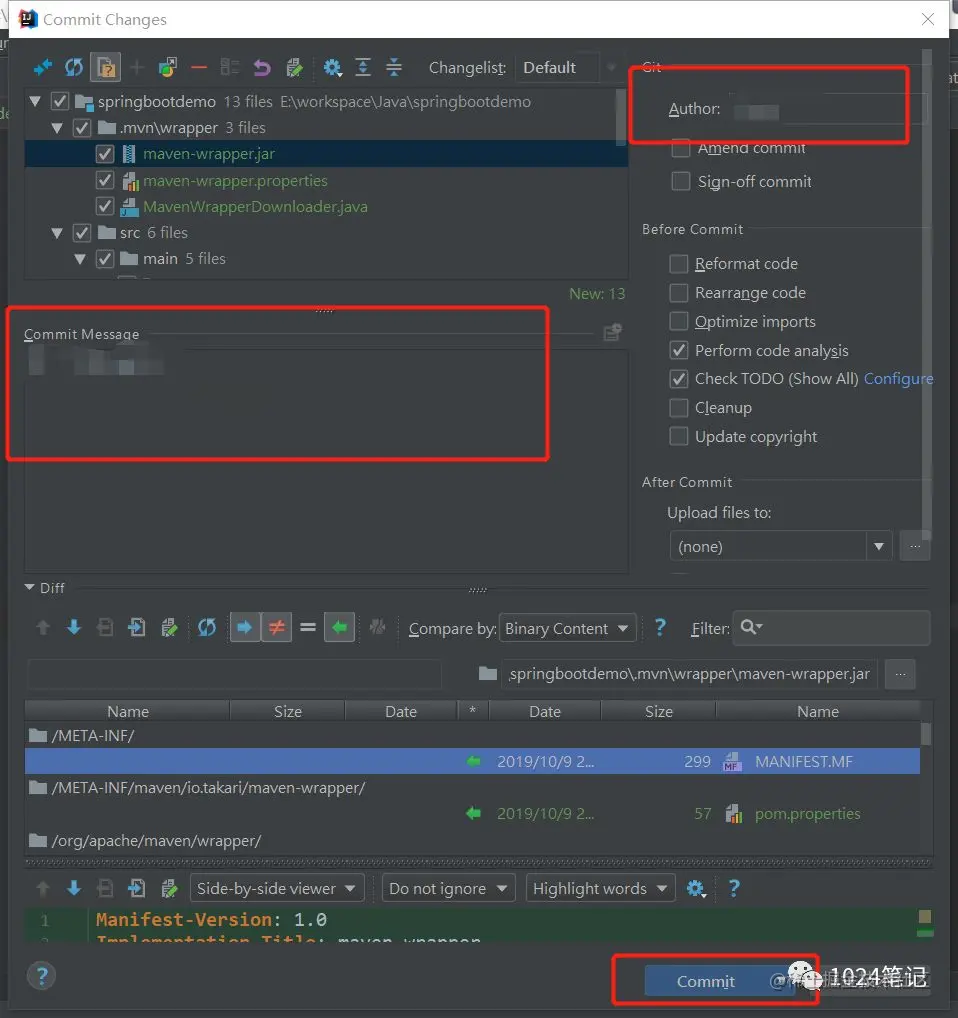Toggle blue right-arrow new files filter
The width and height of the screenshot is (958, 1018).
[x=245, y=627]
